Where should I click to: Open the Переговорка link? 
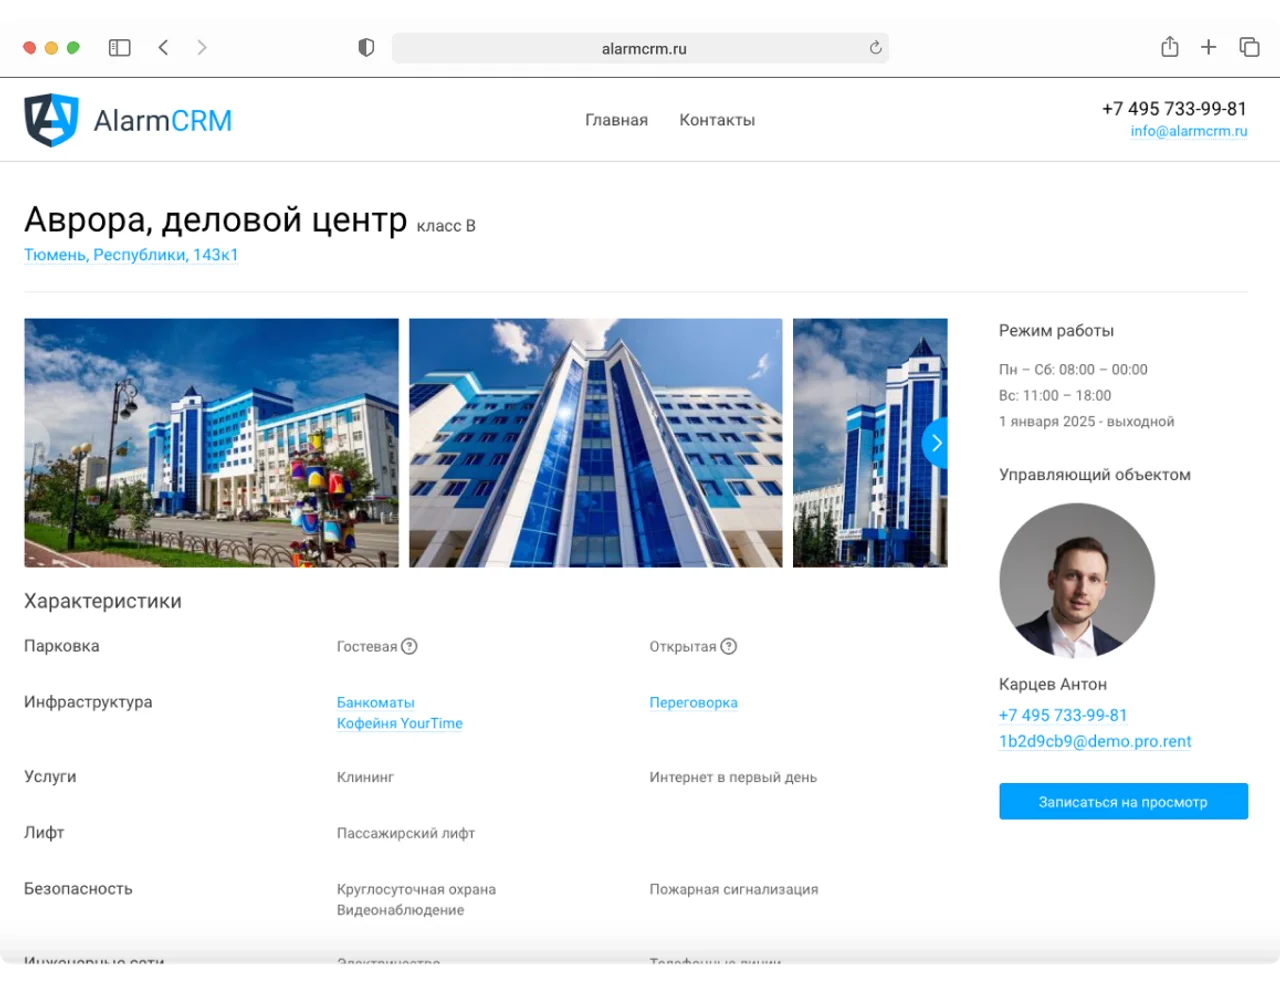pyautogui.click(x=693, y=703)
